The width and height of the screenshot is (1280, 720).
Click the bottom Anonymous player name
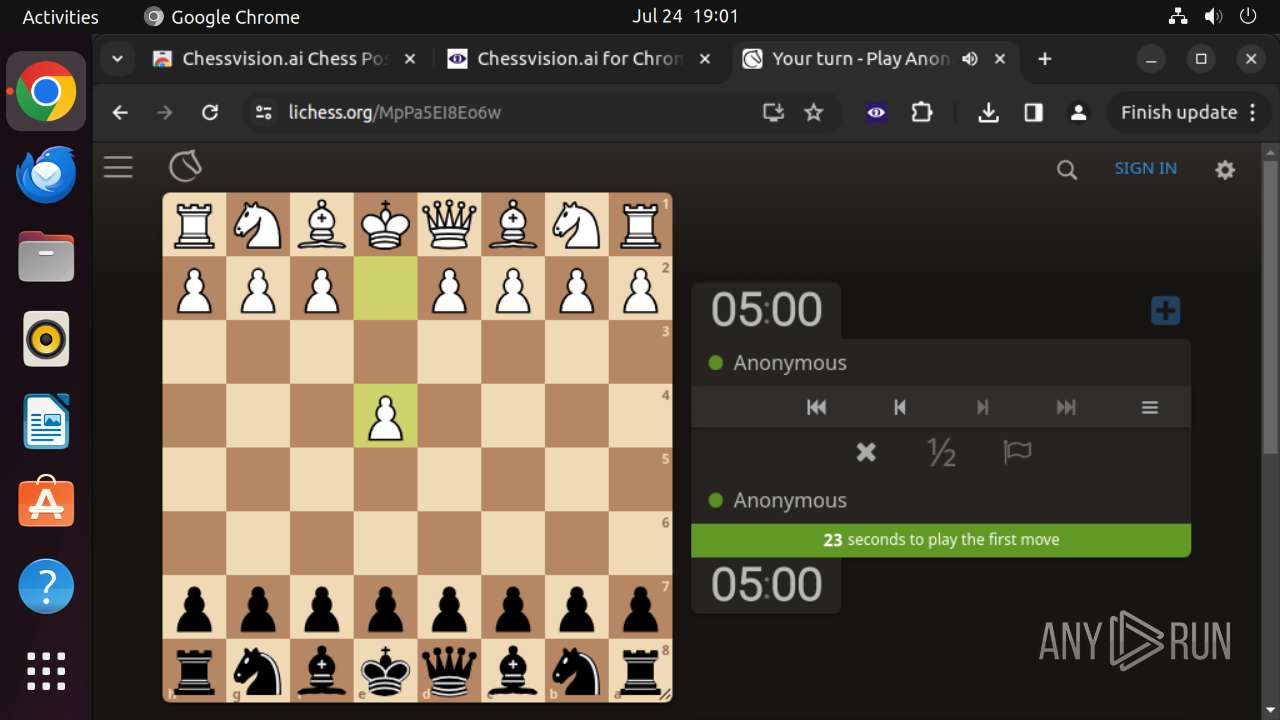pos(790,501)
